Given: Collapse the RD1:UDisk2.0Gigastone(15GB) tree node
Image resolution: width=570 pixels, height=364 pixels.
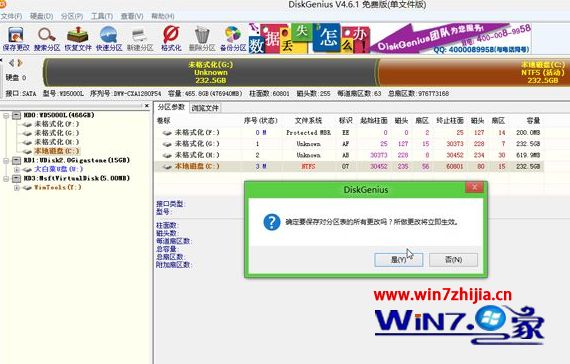Looking at the screenshot, I should tap(6, 160).
